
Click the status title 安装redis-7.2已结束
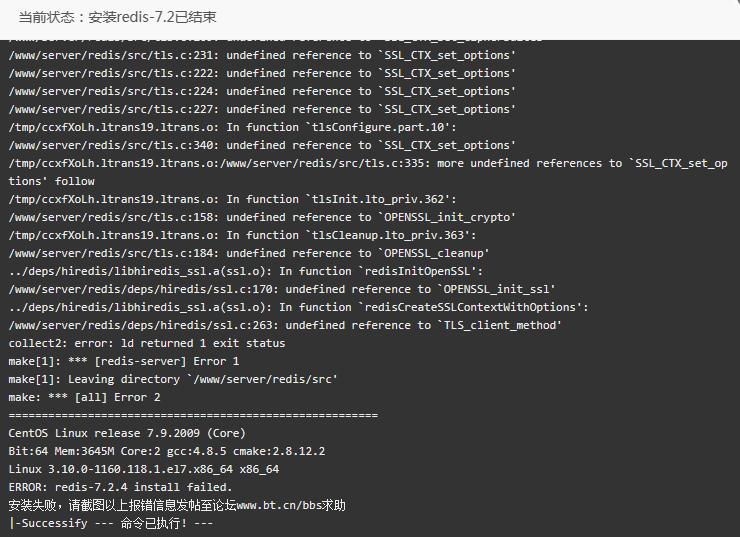tap(152, 17)
